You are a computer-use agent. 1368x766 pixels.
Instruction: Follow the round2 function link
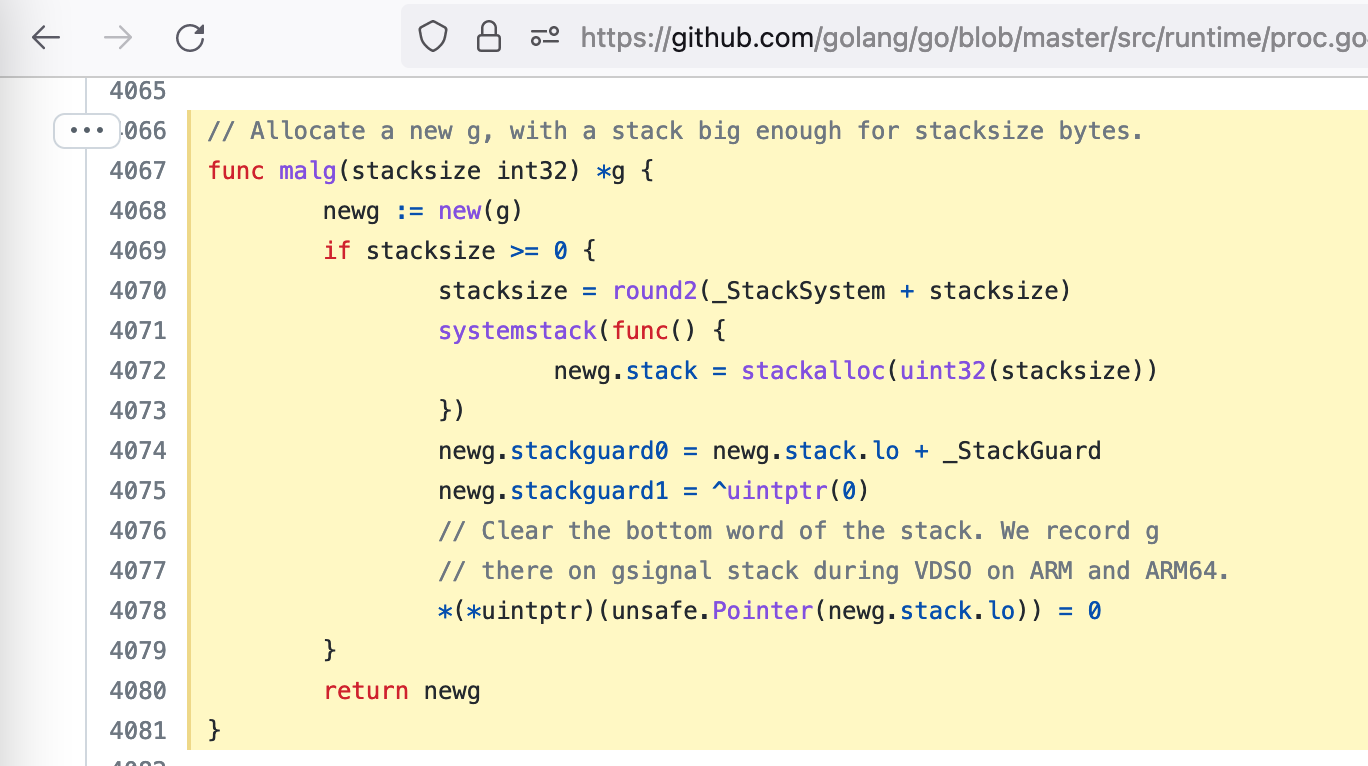point(653,290)
